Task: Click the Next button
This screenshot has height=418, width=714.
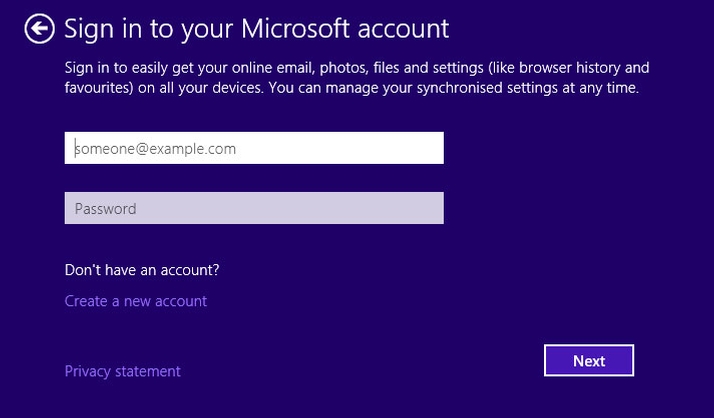Action: pos(589,360)
